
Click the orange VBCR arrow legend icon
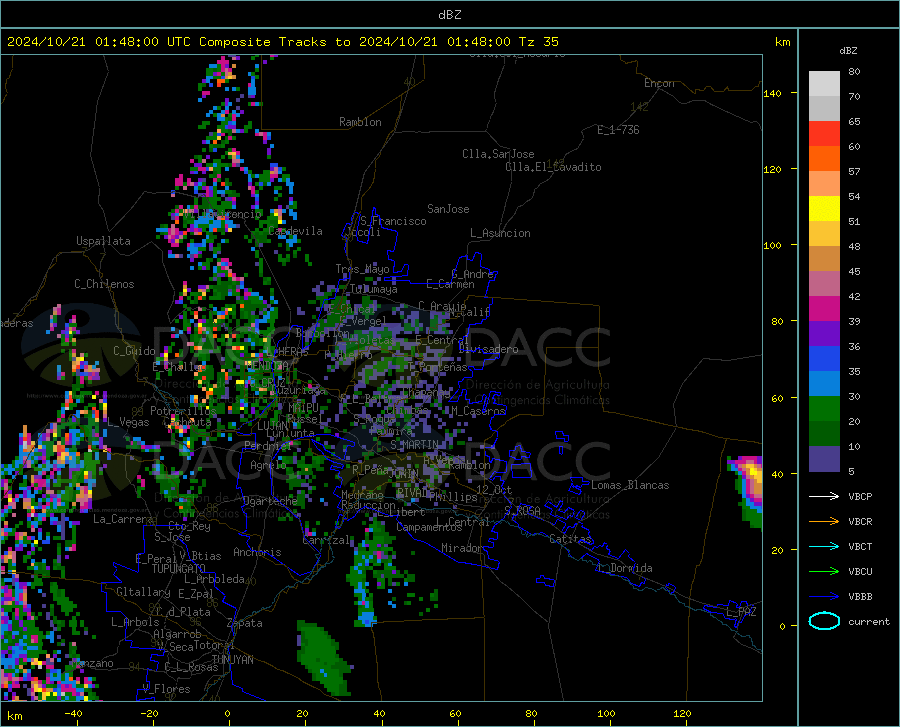824,522
